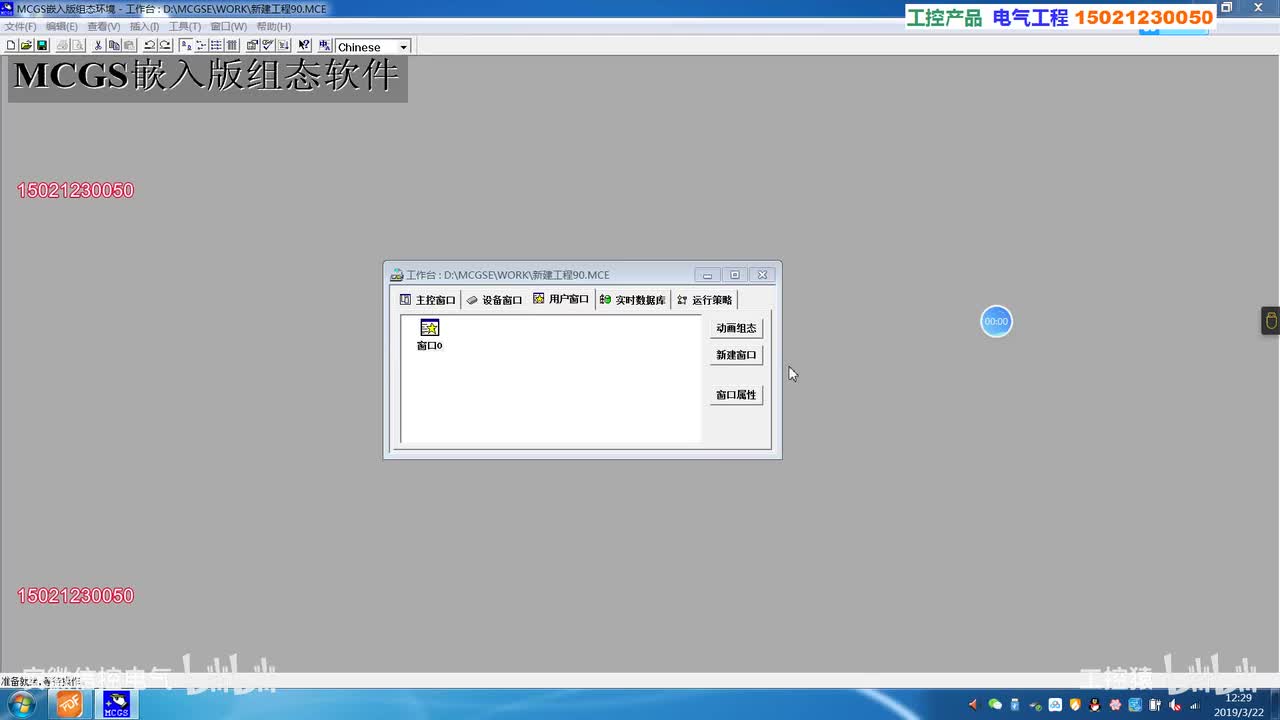Viewport: 1280px width, 720px height.
Task: Click the 窗口属性 button
Action: point(736,395)
